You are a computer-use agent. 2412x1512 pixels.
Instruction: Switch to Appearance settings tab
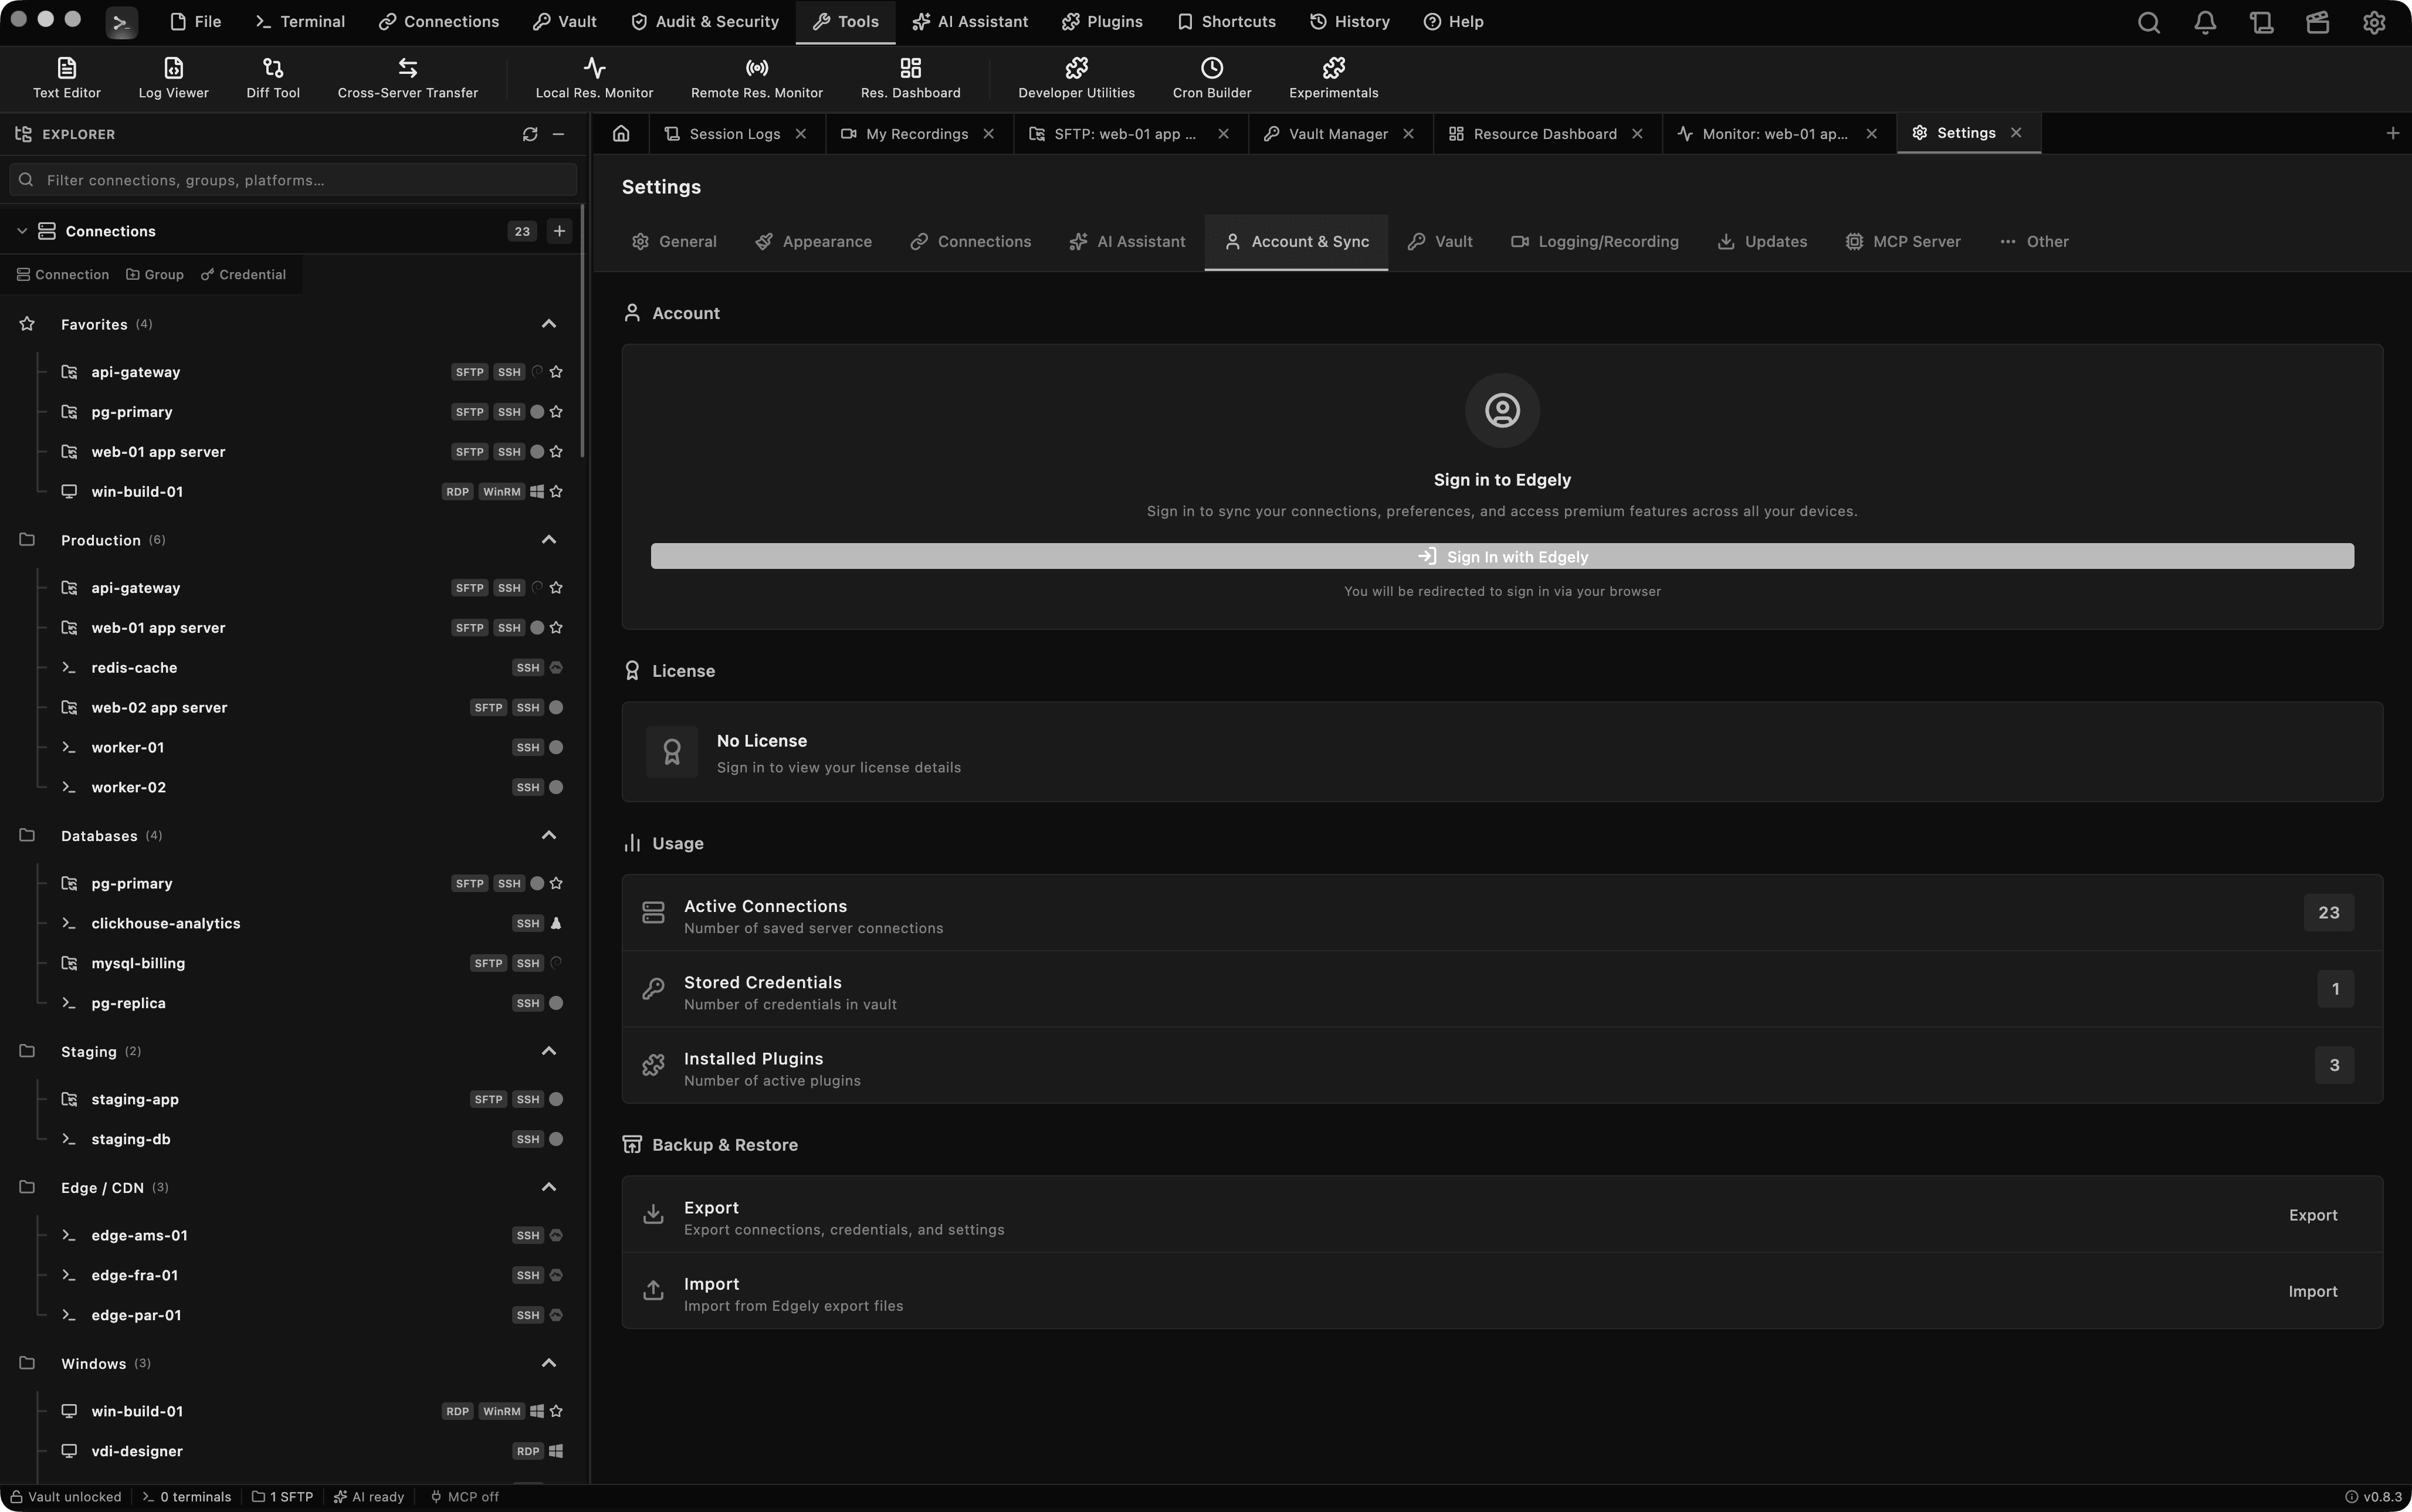[813, 242]
